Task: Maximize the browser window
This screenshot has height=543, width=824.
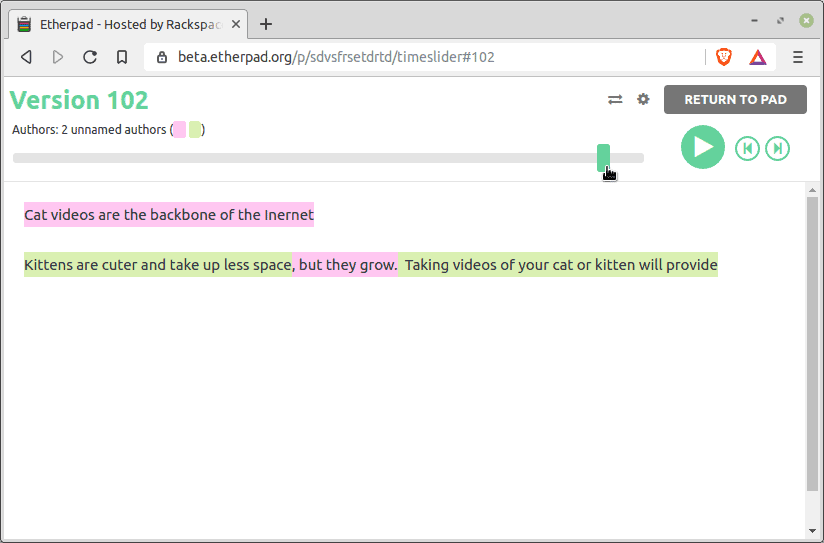Action: [x=780, y=21]
